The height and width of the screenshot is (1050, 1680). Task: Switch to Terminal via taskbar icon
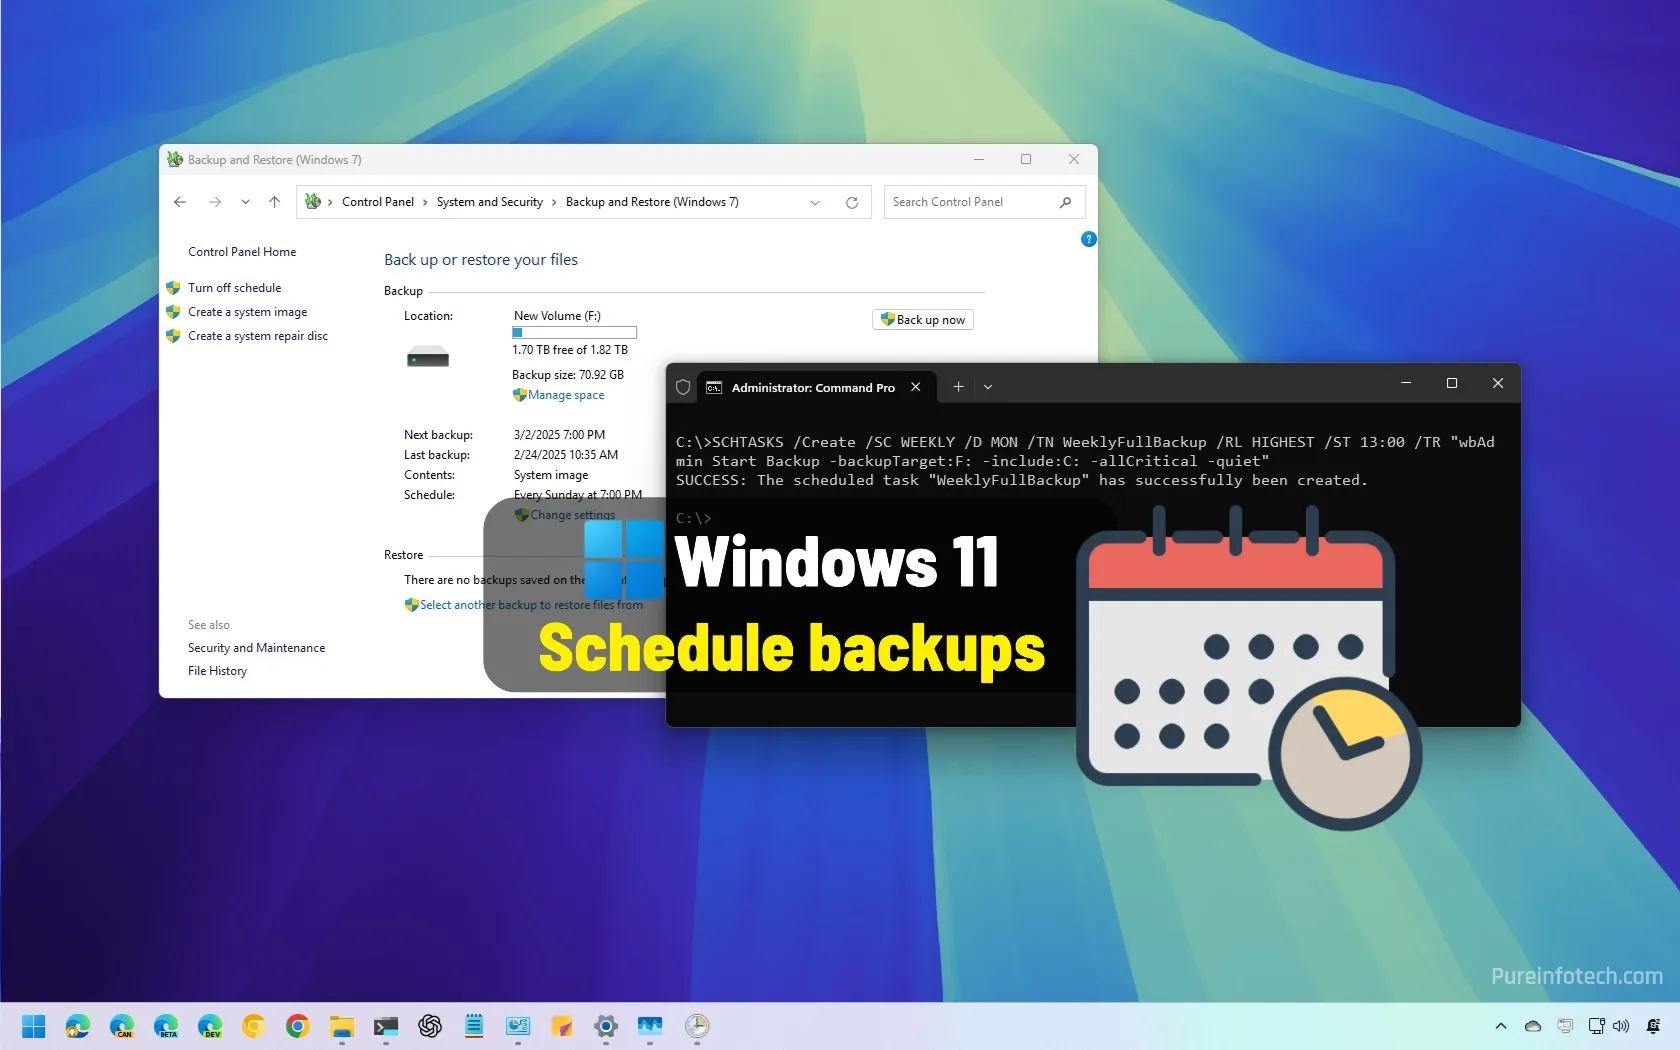[386, 1026]
